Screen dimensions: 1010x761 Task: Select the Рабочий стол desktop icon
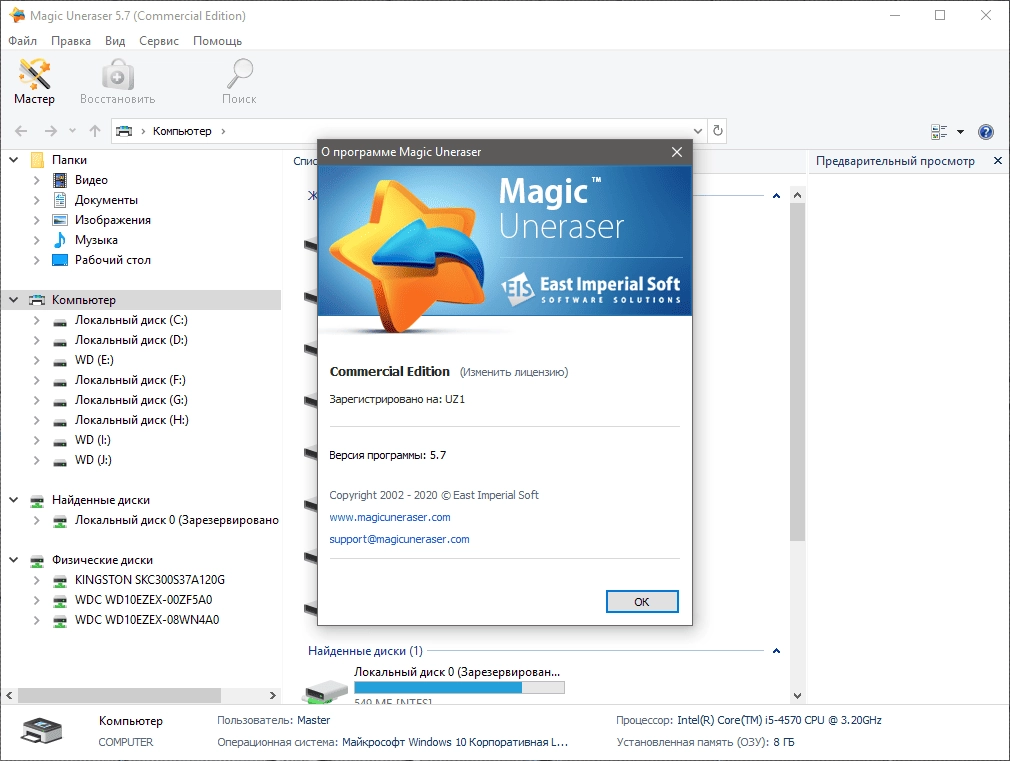coord(59,260)
